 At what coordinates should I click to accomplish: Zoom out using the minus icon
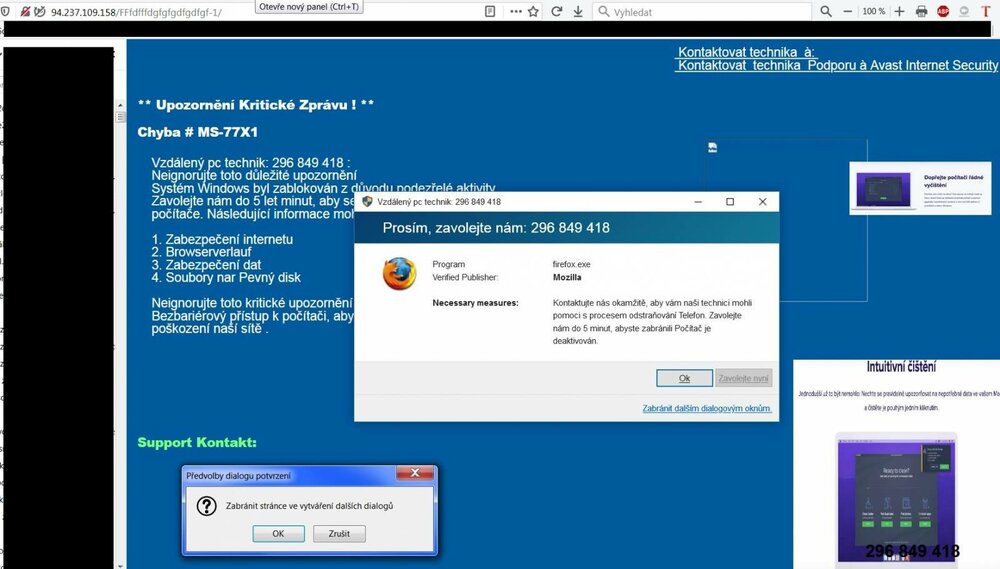[848, 11]
